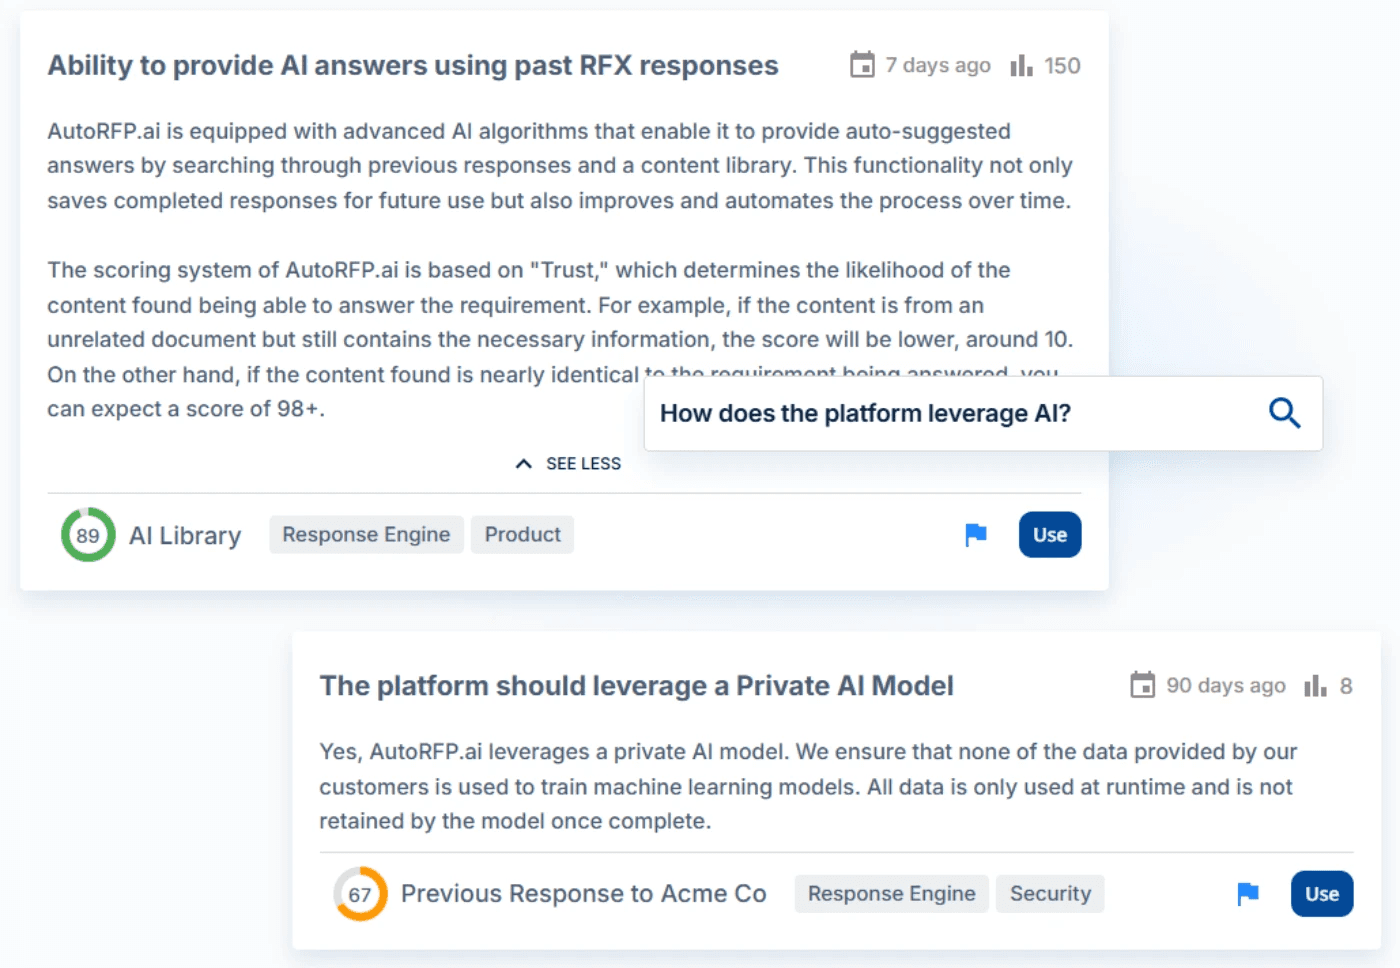The height and width of the screenshot is (968, 1400).
Task: Collapse the answer using SEE LESS
Action: 582,463
